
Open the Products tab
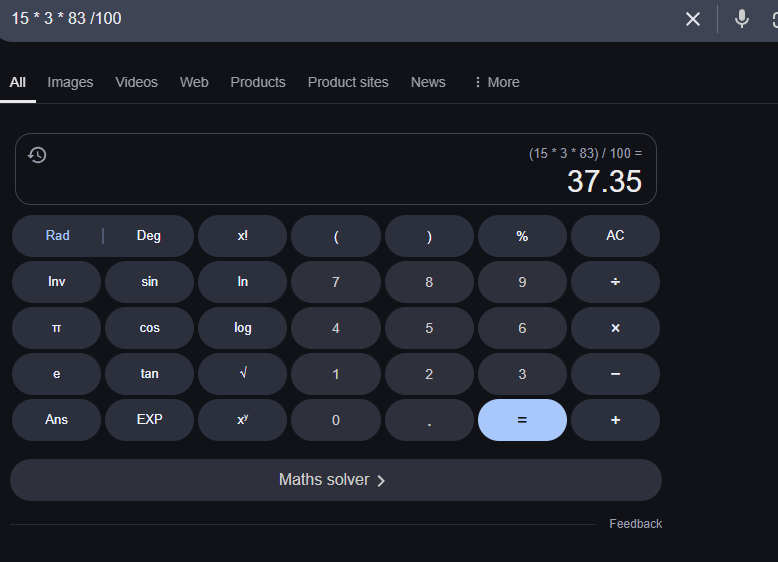[x=258, y=82]
